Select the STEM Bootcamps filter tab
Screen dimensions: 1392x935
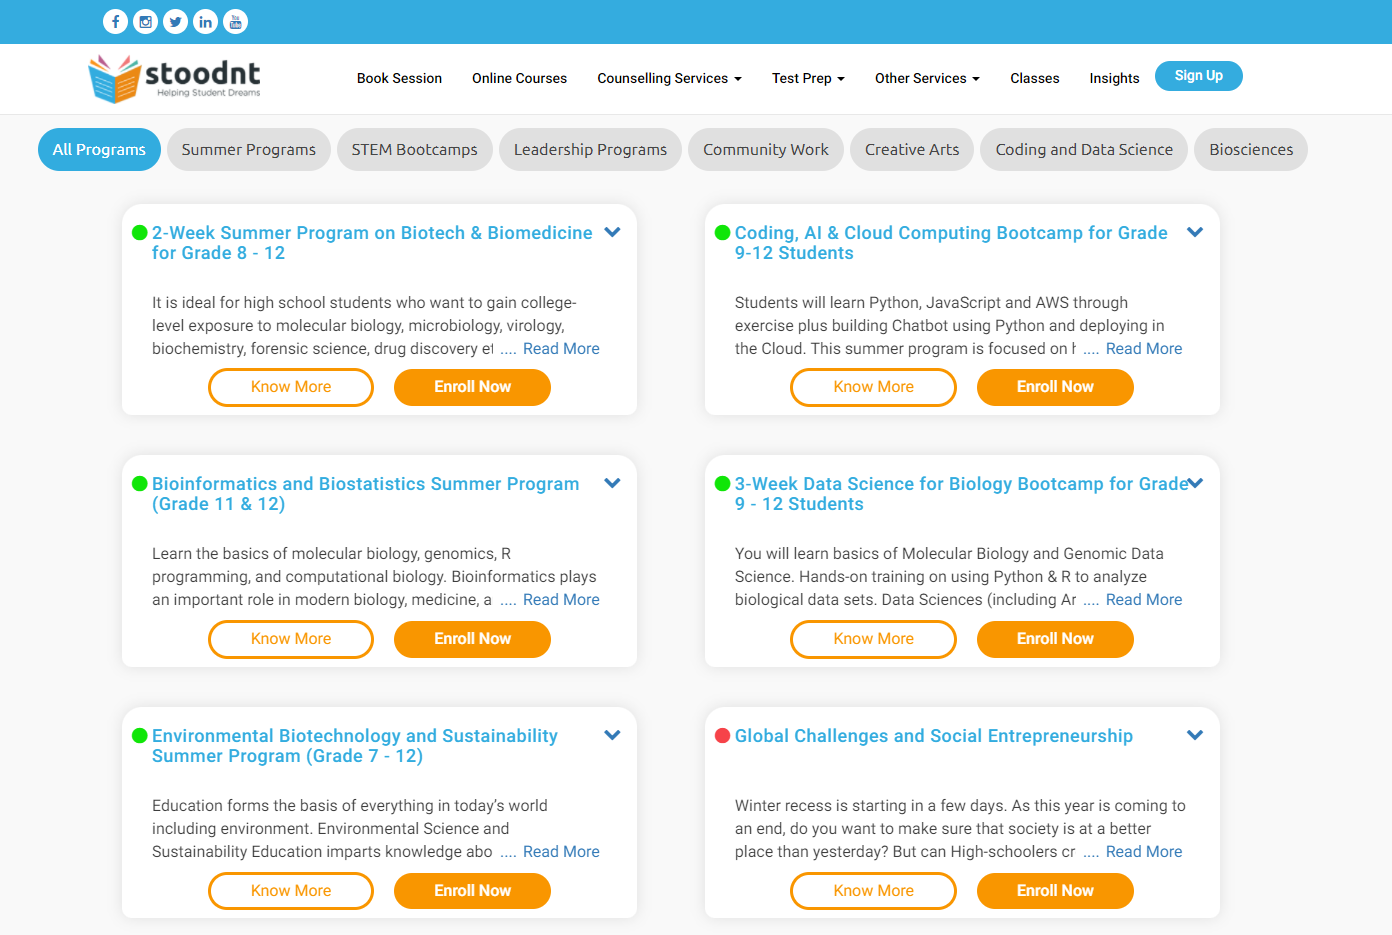414,149
